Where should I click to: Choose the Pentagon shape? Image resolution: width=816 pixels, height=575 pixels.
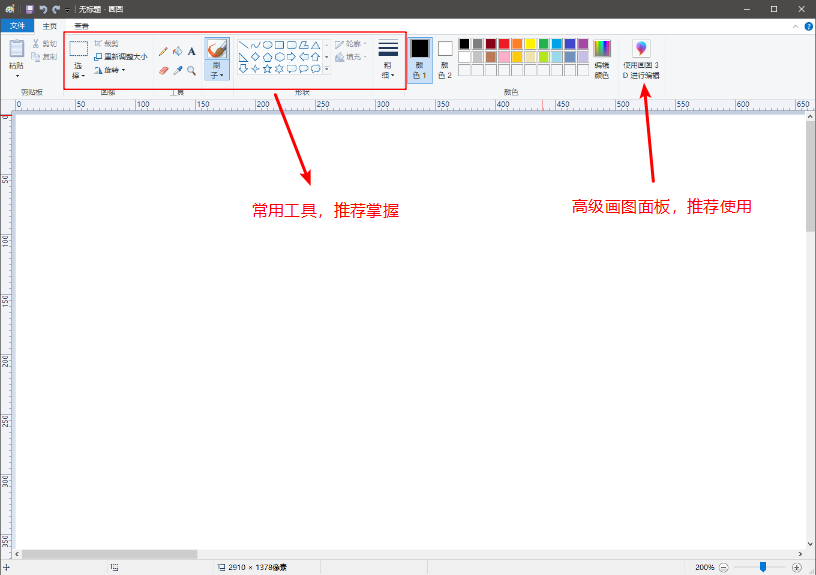click(267, 57)
